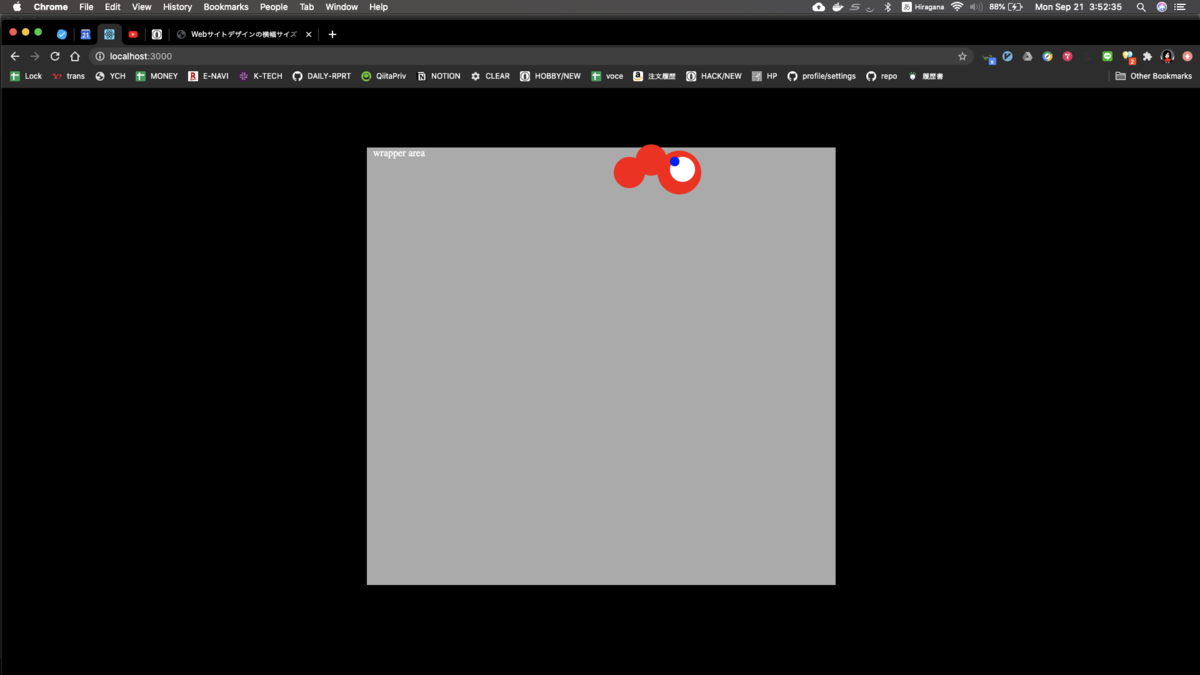Open the Window menu
Image resolution: width=1200 pixels, height=675 pixels.
pyautogui.click(x=341, y=7)
